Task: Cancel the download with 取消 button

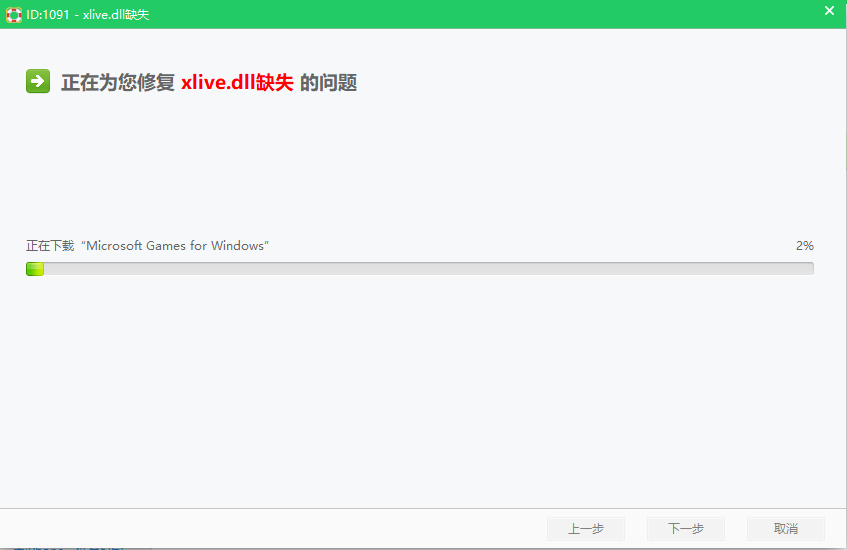Action: (x=786, y=528)
